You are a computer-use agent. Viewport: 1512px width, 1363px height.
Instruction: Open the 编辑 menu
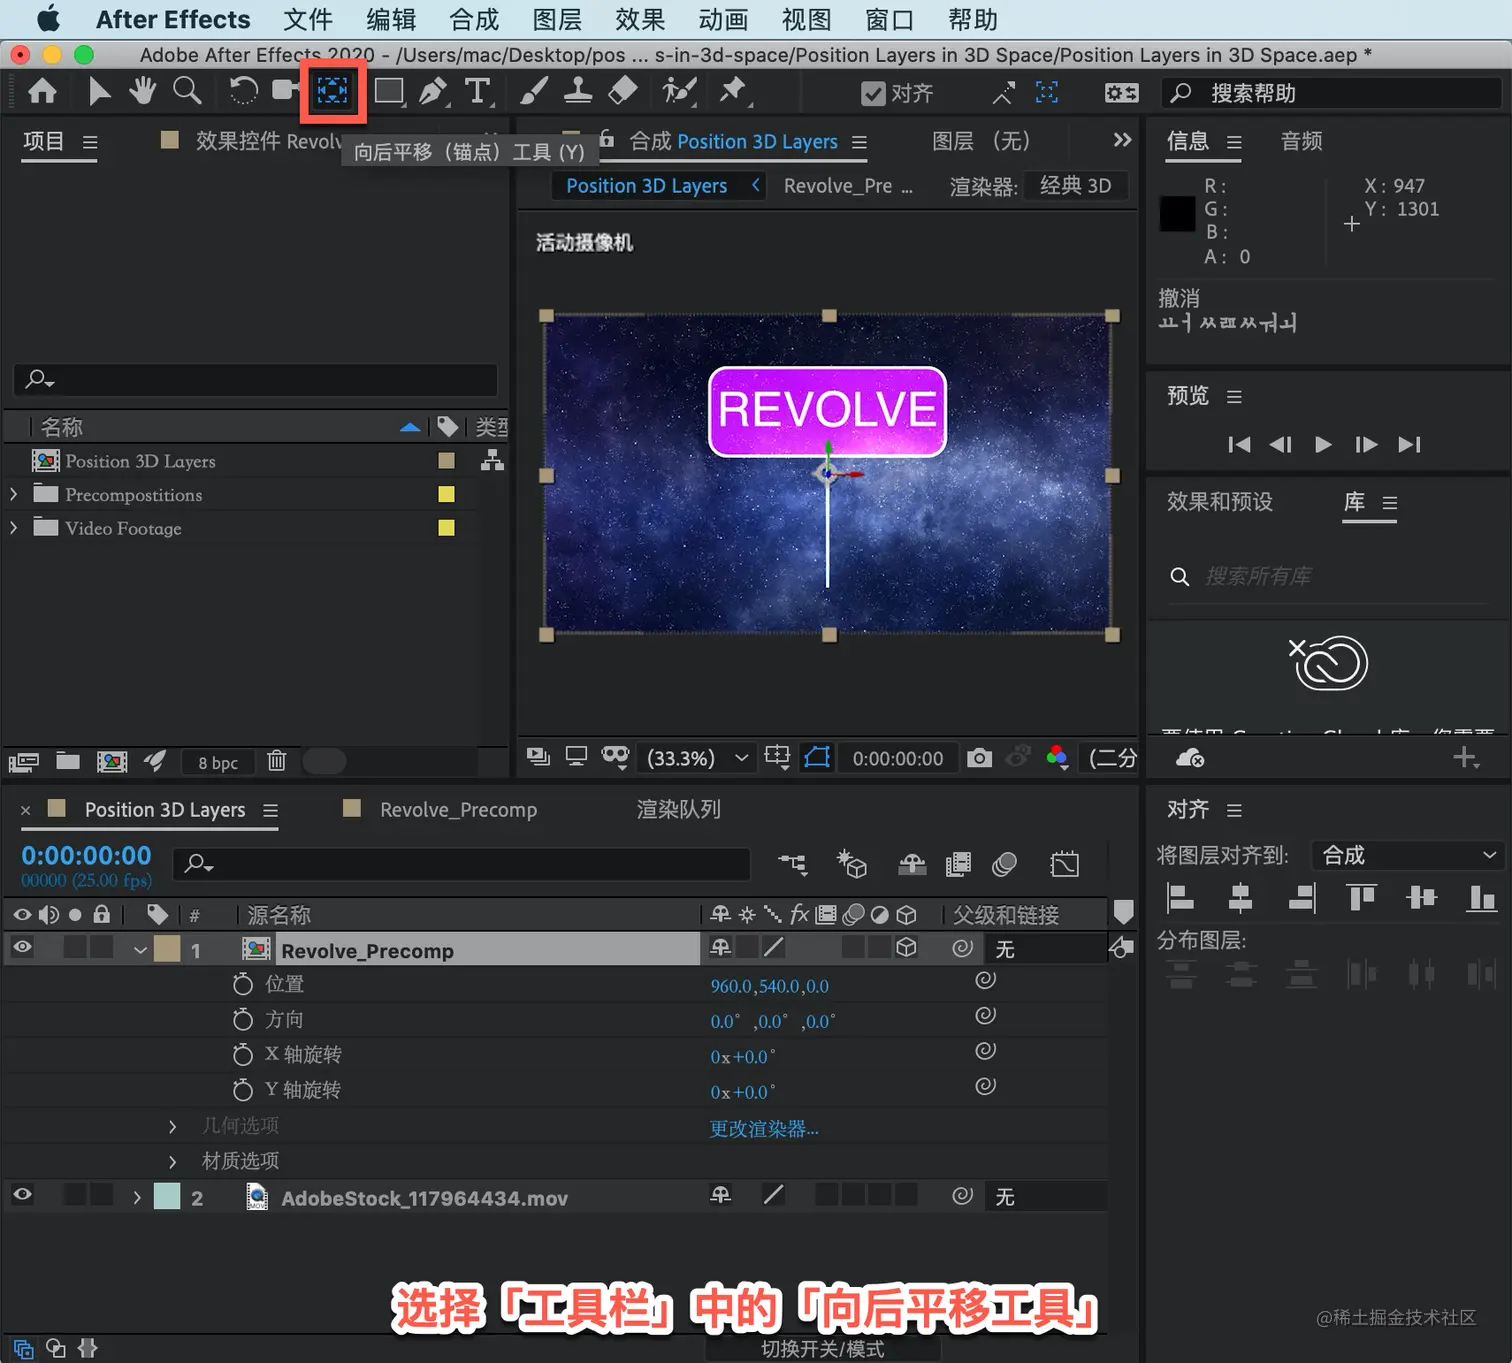(x=391, y=20)
